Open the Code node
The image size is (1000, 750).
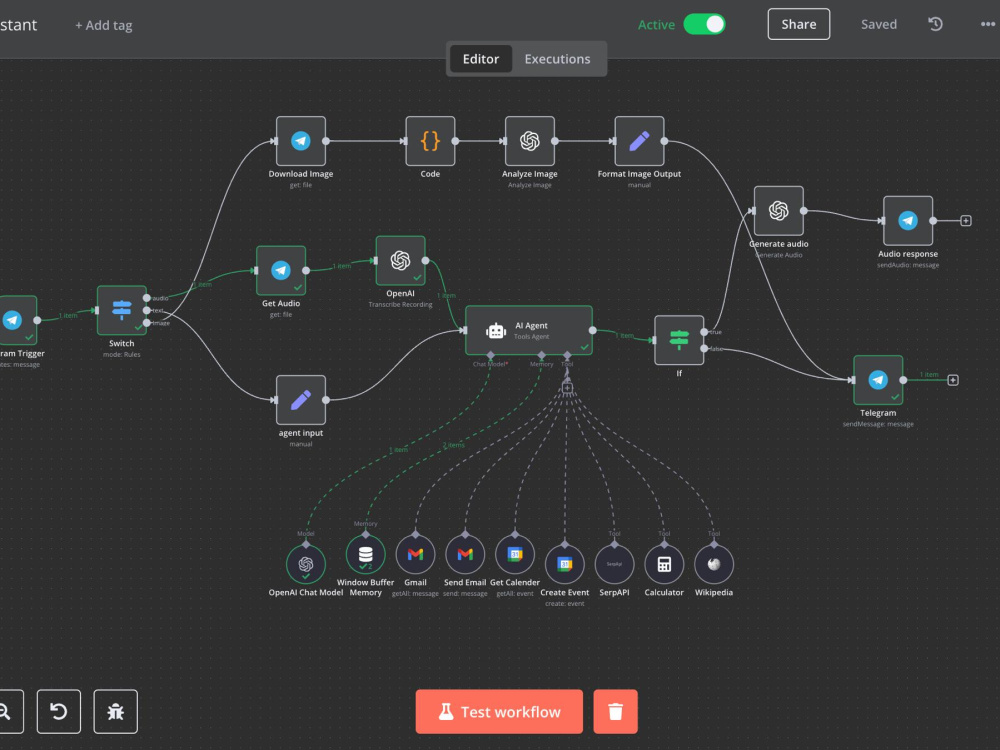pos(430,141)
